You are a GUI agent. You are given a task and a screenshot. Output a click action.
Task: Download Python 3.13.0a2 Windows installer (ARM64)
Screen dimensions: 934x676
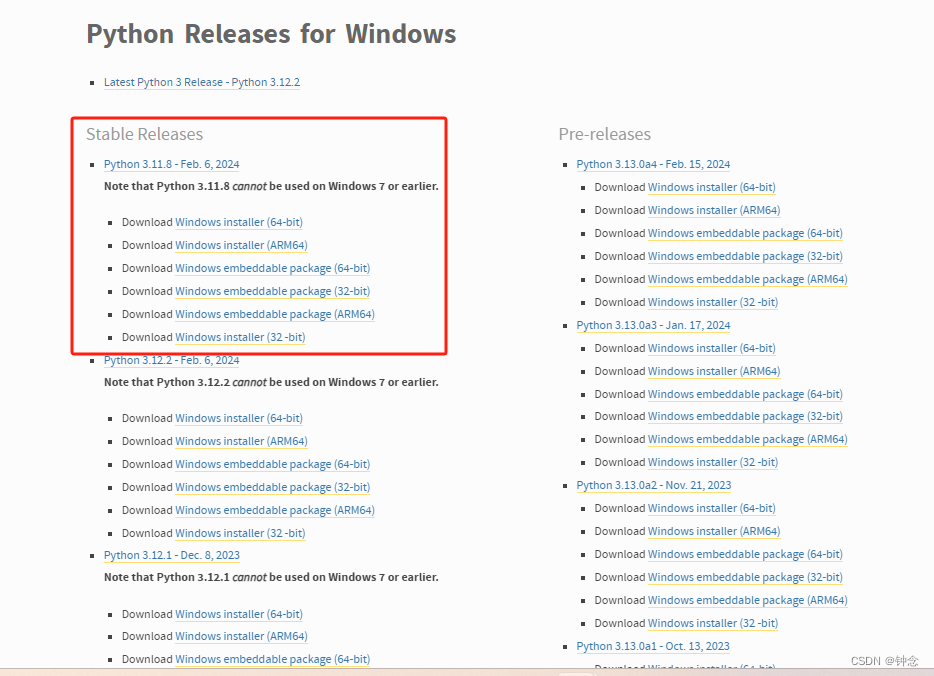pyautogui.click(x=714, y=531)
